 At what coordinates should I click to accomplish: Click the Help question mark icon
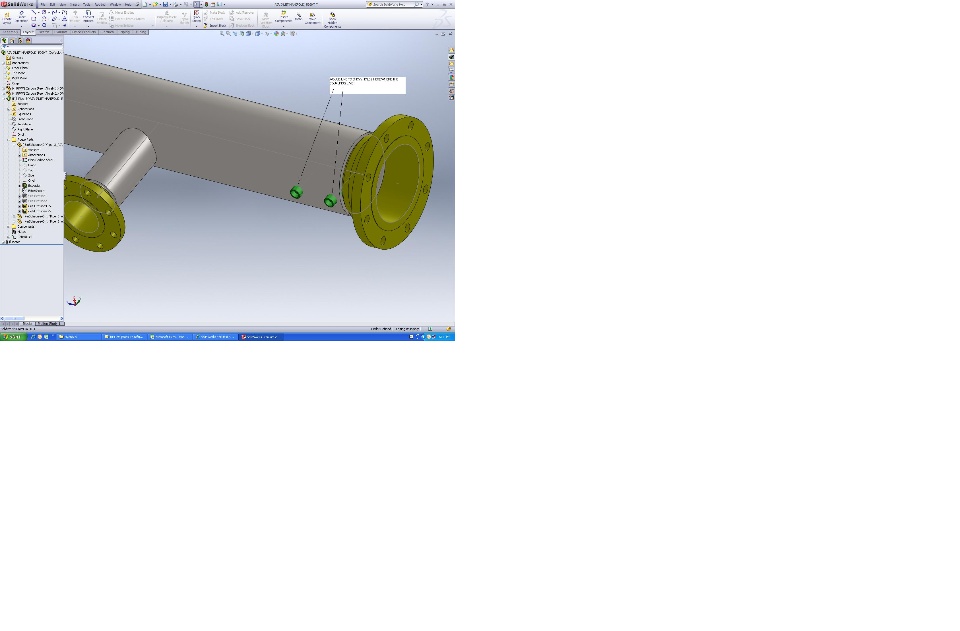click(427, 4)
